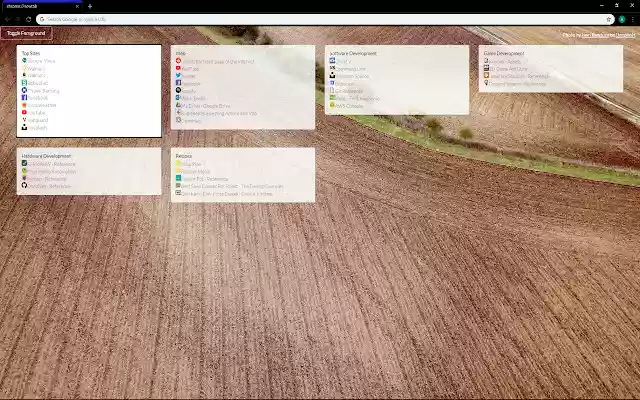Viewport: 640px width, 400px height.
Task: Click the Software Development panel heading
Action: point(353,53)
